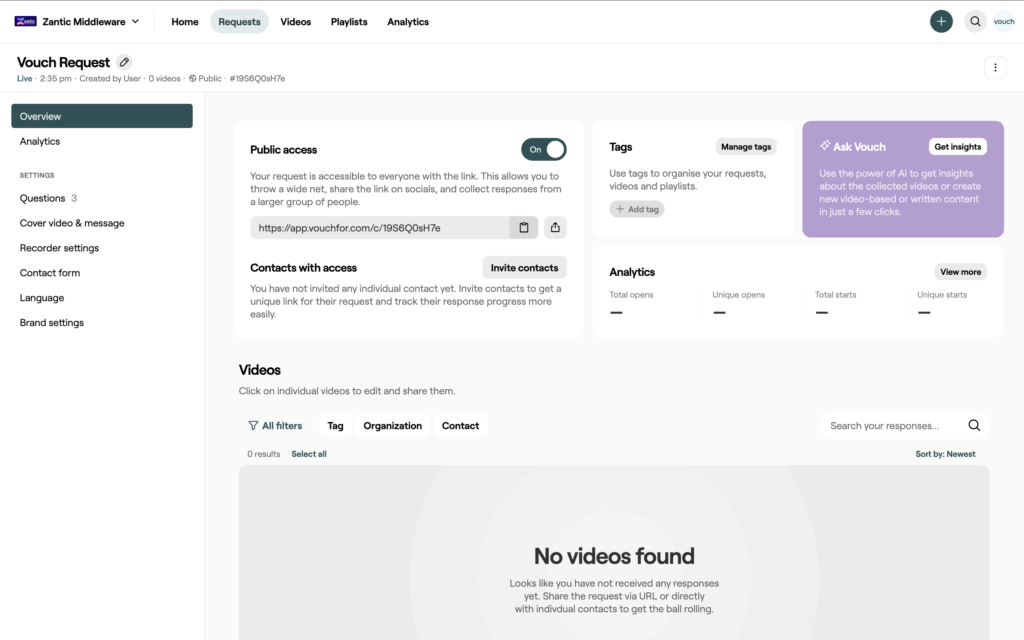Click the Manage tags button
The height and width of the screenshot is (640, 1024).
(x=746, y=147)
